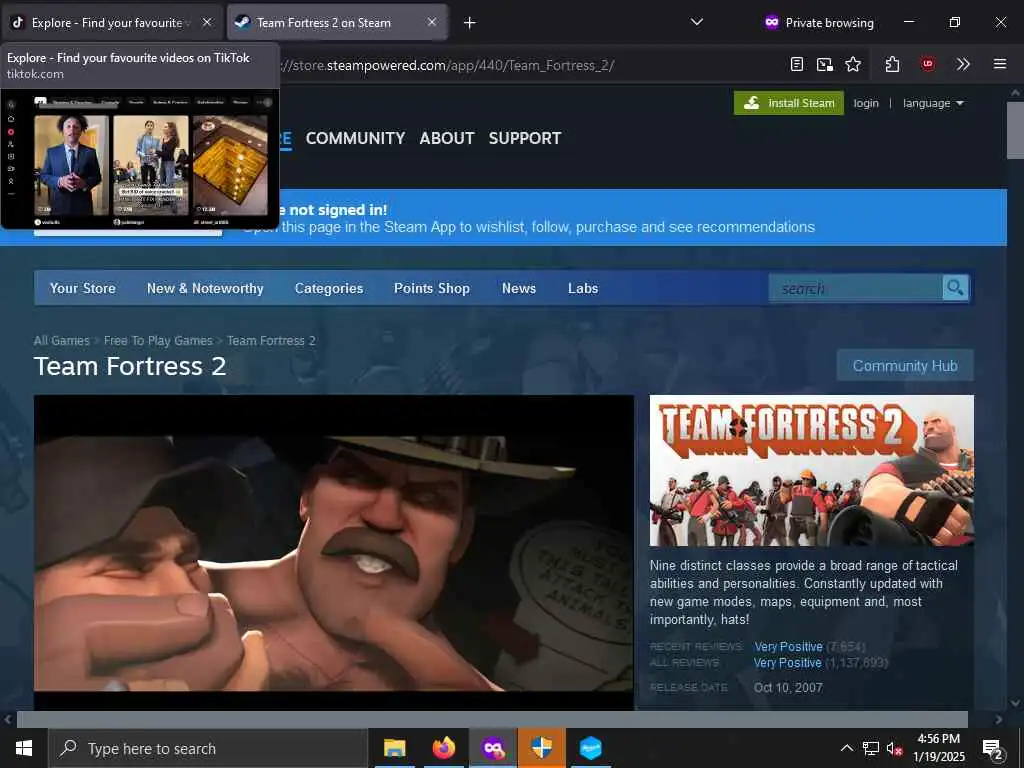
Task: Click the muted volume tray icon
Action: (895, 748)
